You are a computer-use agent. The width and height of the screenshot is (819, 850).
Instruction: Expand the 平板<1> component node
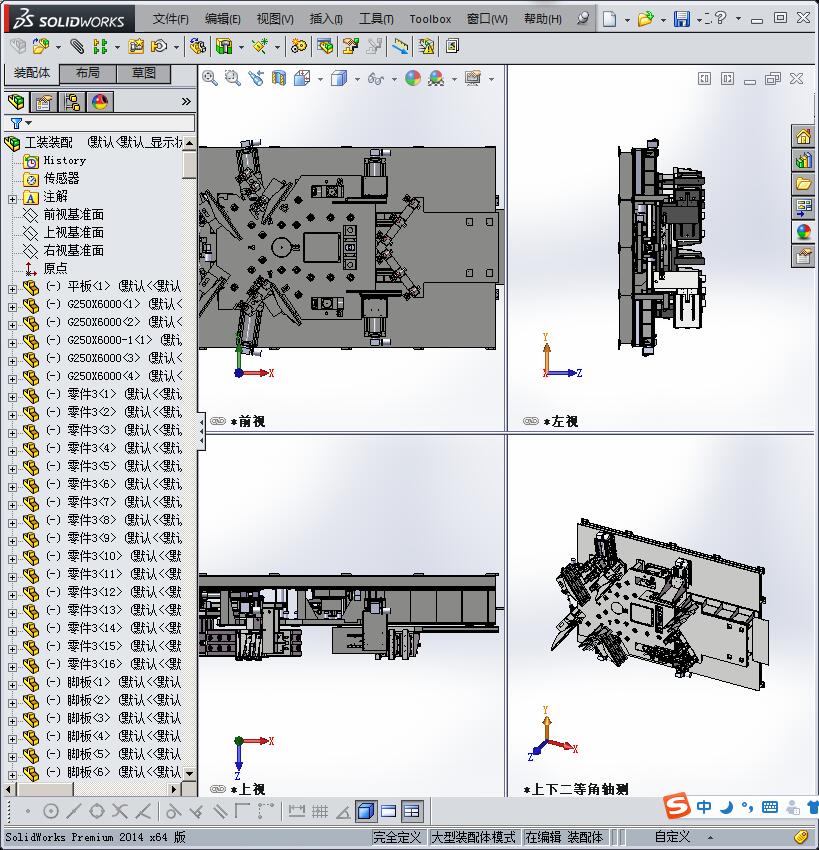(12, 287)
